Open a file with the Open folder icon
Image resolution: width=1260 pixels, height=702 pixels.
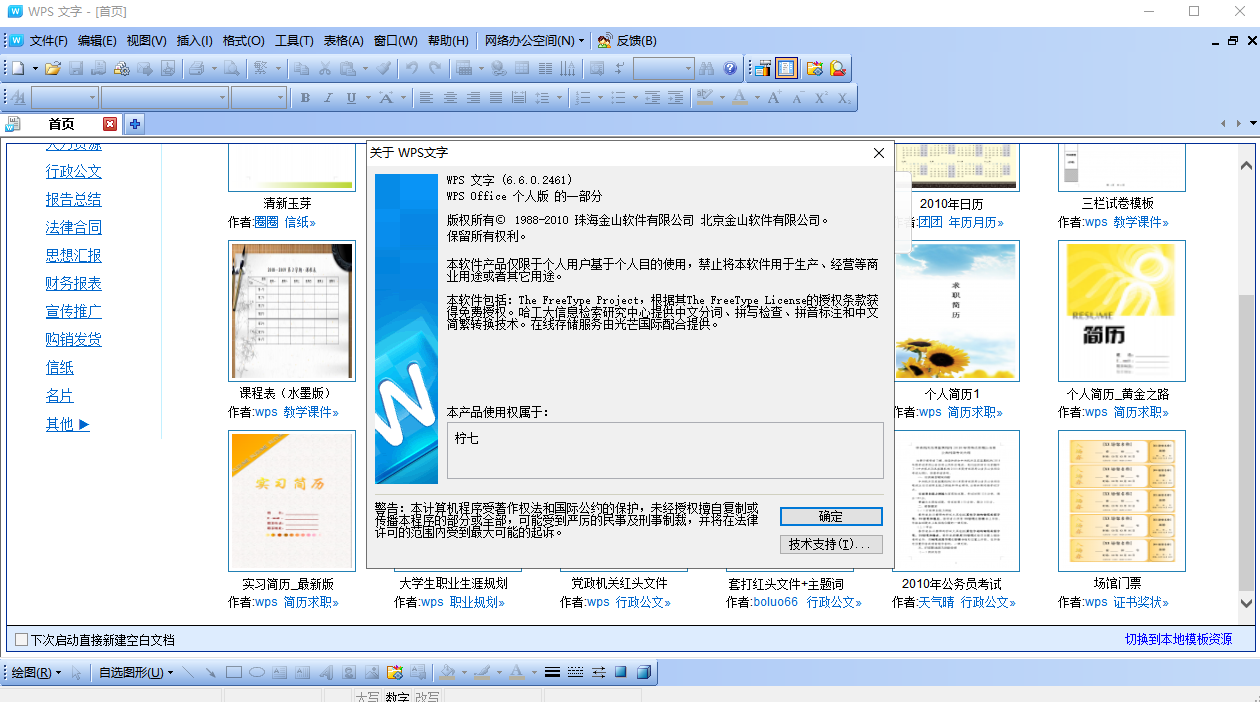(x=53, y=68)
